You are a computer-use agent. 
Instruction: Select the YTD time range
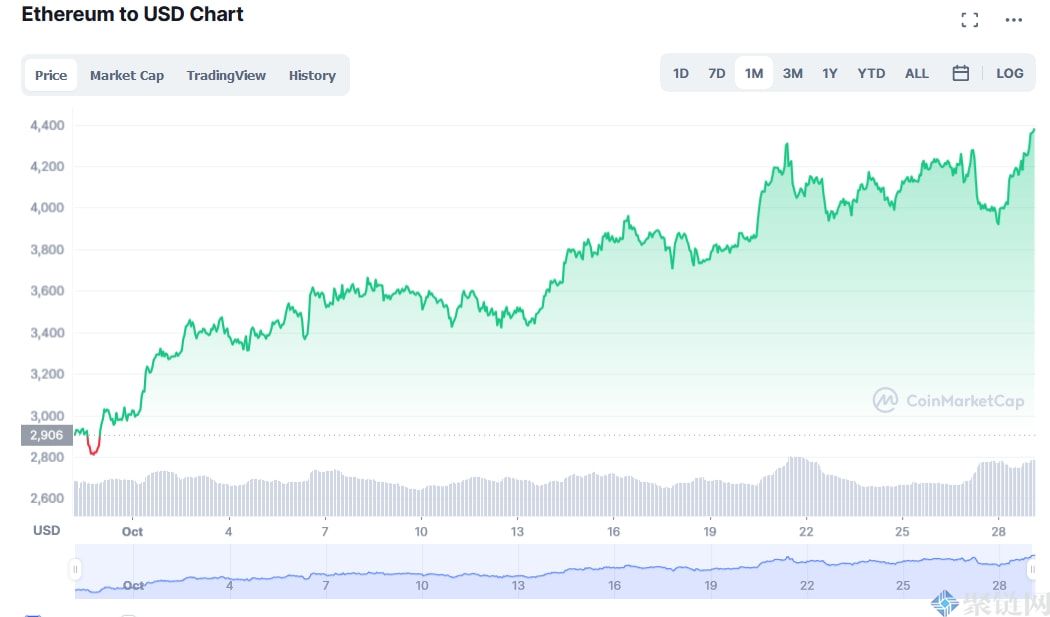(x=871, y=73)
